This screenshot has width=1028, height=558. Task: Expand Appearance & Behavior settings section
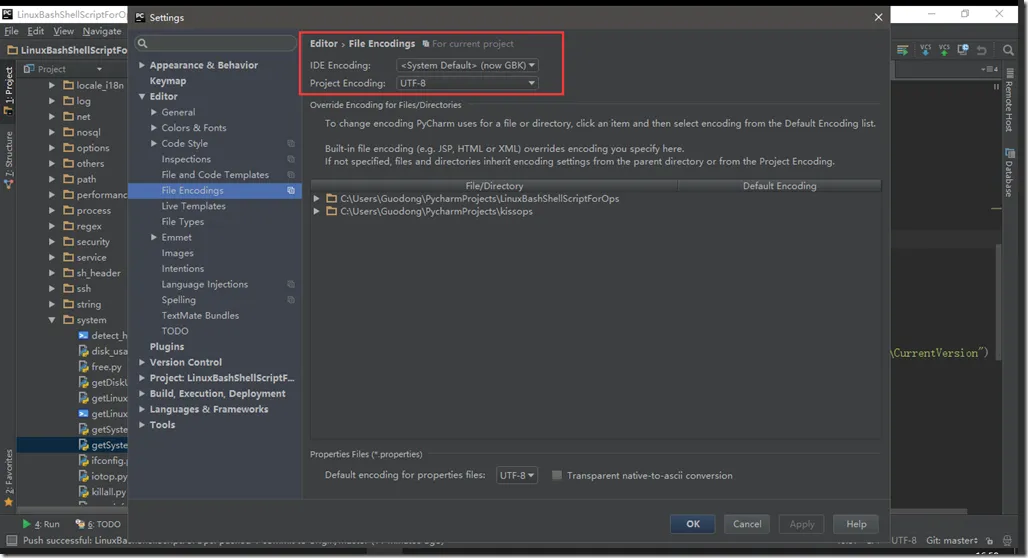pos(142,65)
